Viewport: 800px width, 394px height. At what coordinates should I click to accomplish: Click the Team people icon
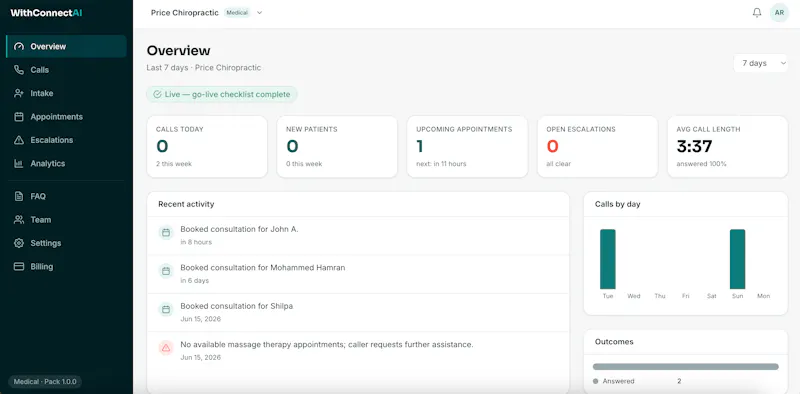coord(19,220)
